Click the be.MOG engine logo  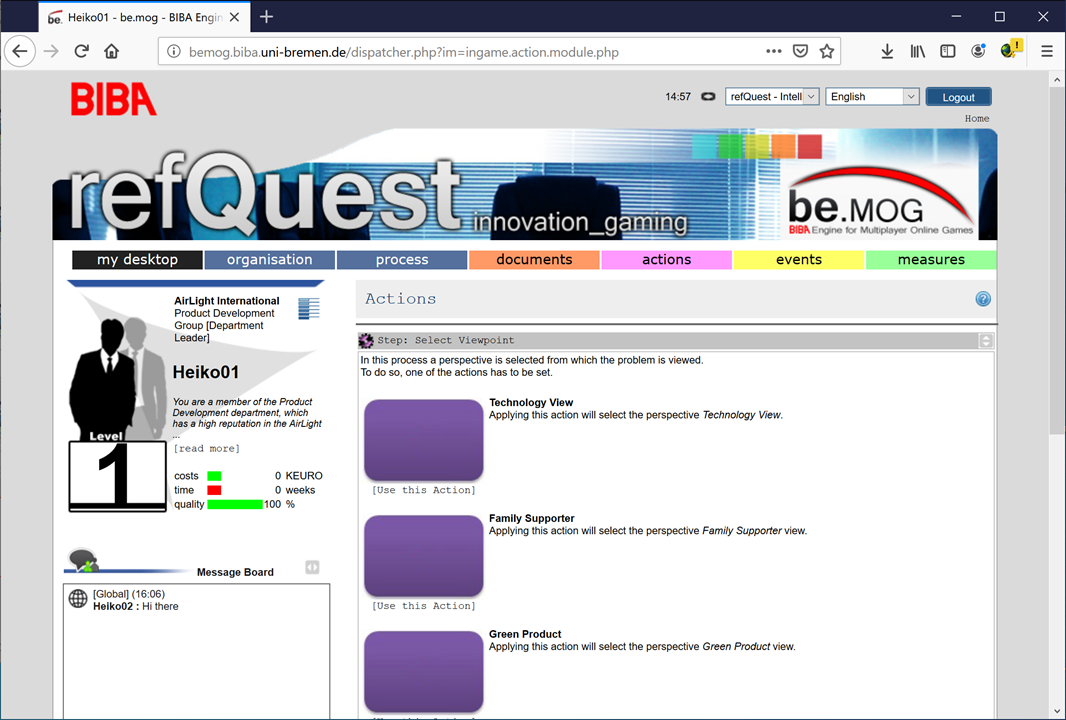[x=882, y=202]
